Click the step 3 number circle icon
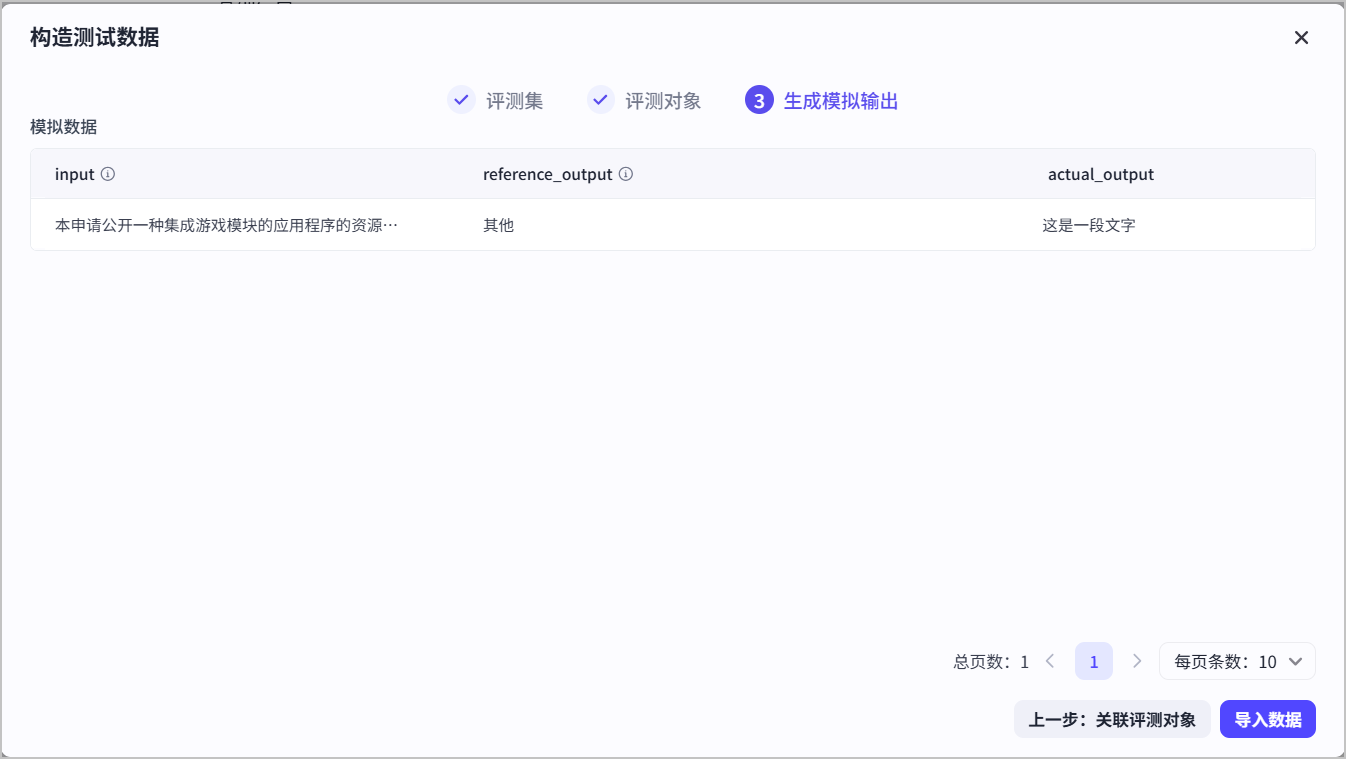Screen dimensions: 1346x759 pos(759,100)
